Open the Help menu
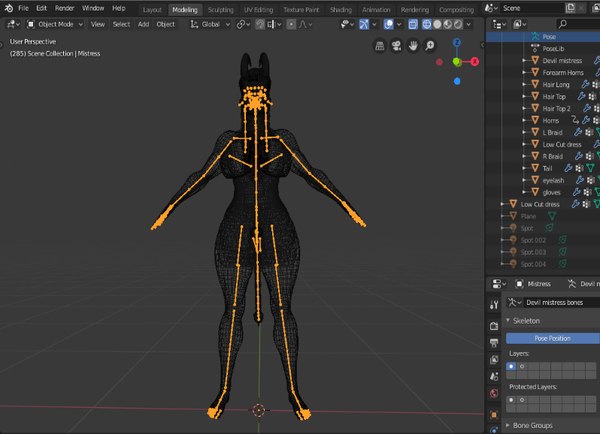Image resolution: width=600 pixels, height=434 pixels. click(119, 8)
